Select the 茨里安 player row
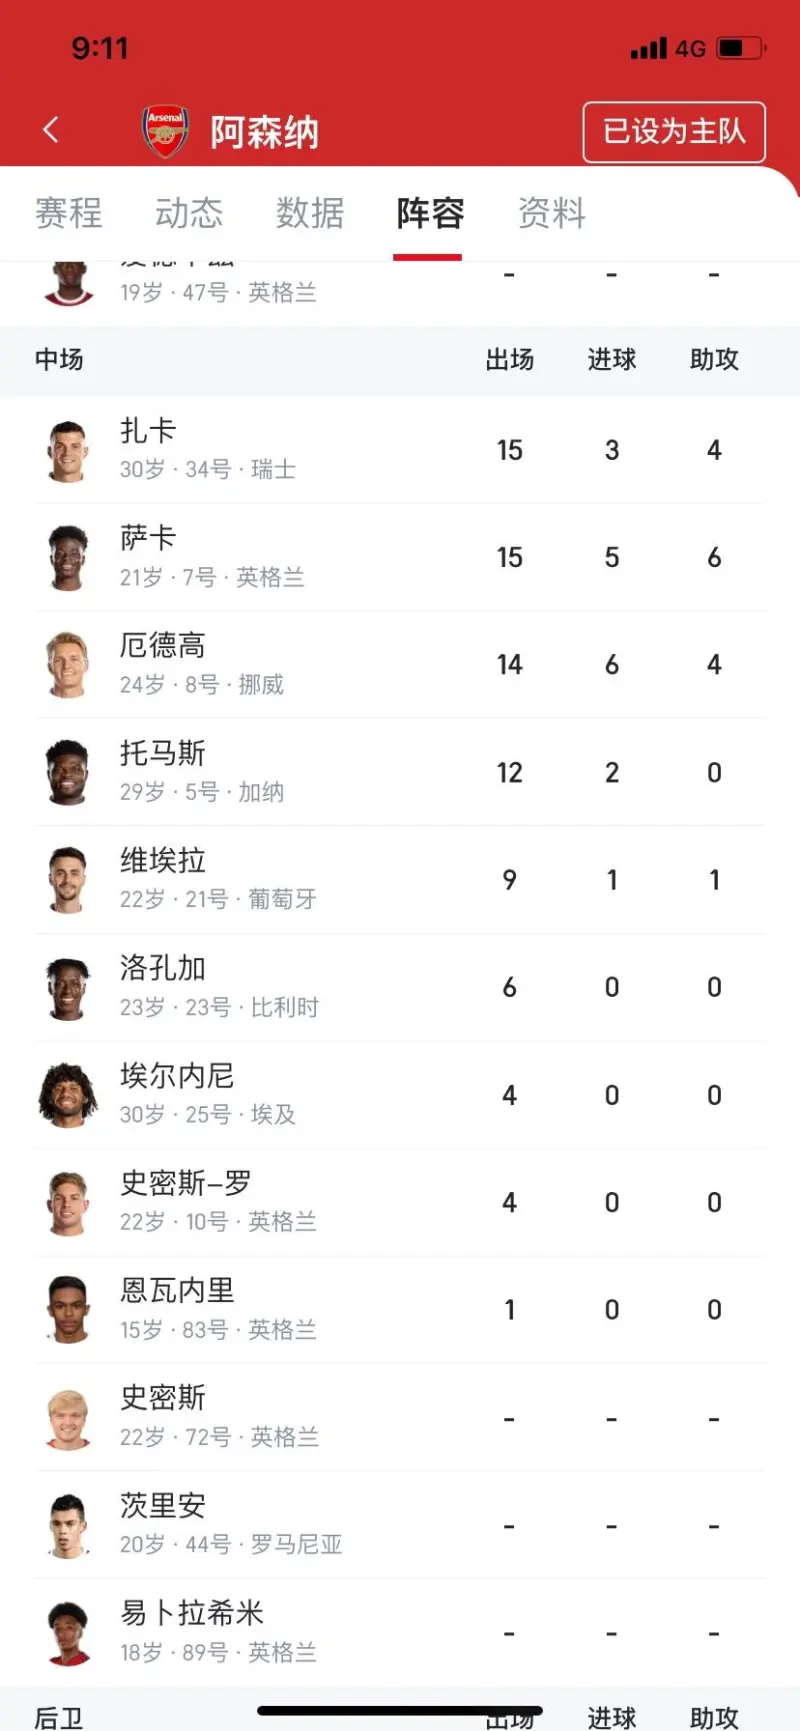 pyautogui.click(x=400, y=1525)
